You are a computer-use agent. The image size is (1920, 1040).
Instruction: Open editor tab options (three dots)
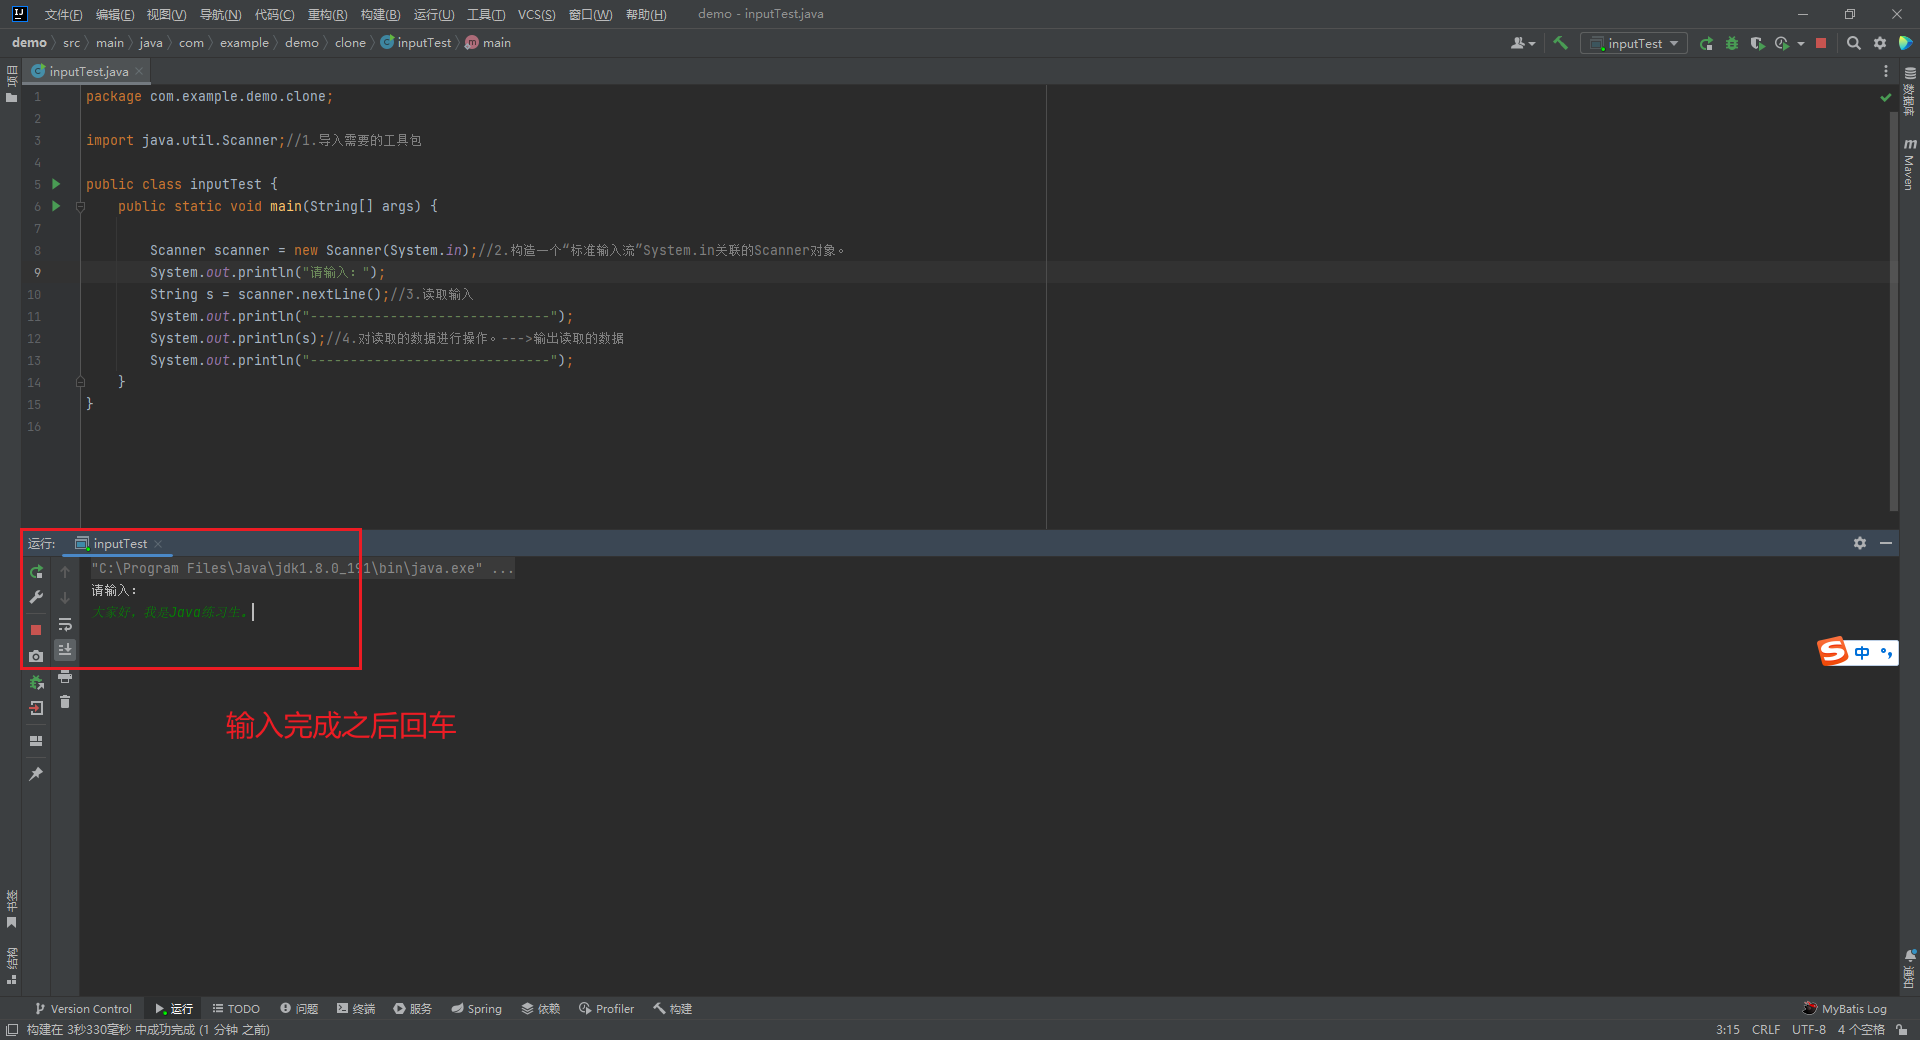coord(1886,71)
